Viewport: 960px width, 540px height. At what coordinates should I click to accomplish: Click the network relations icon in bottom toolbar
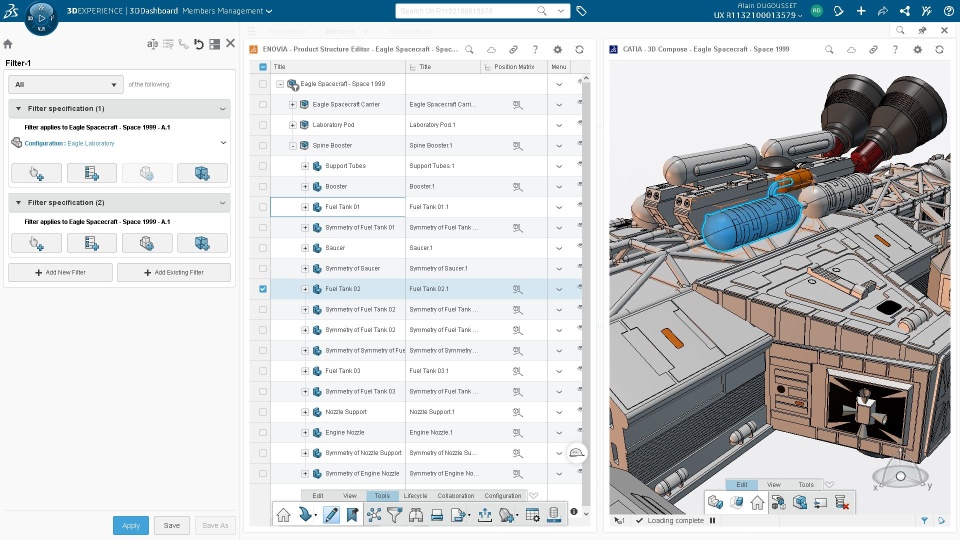pos(374,515)
